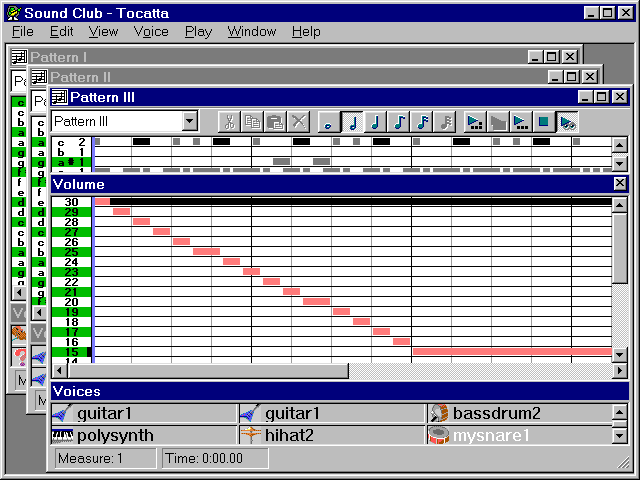Open the Voice menu
The height and width of the screenshot is (480, 640).
pos(151,31)
